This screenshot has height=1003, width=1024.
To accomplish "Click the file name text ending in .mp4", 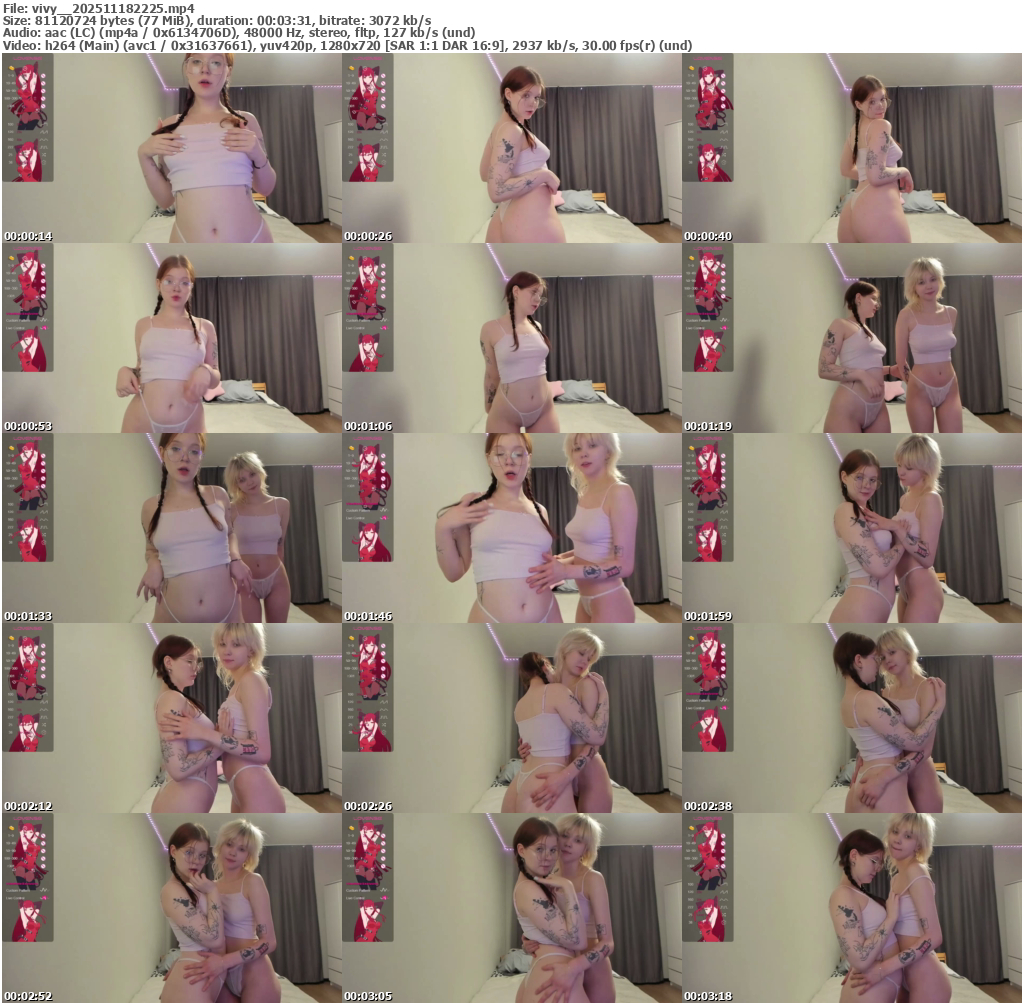I will (x=98, y=8).
